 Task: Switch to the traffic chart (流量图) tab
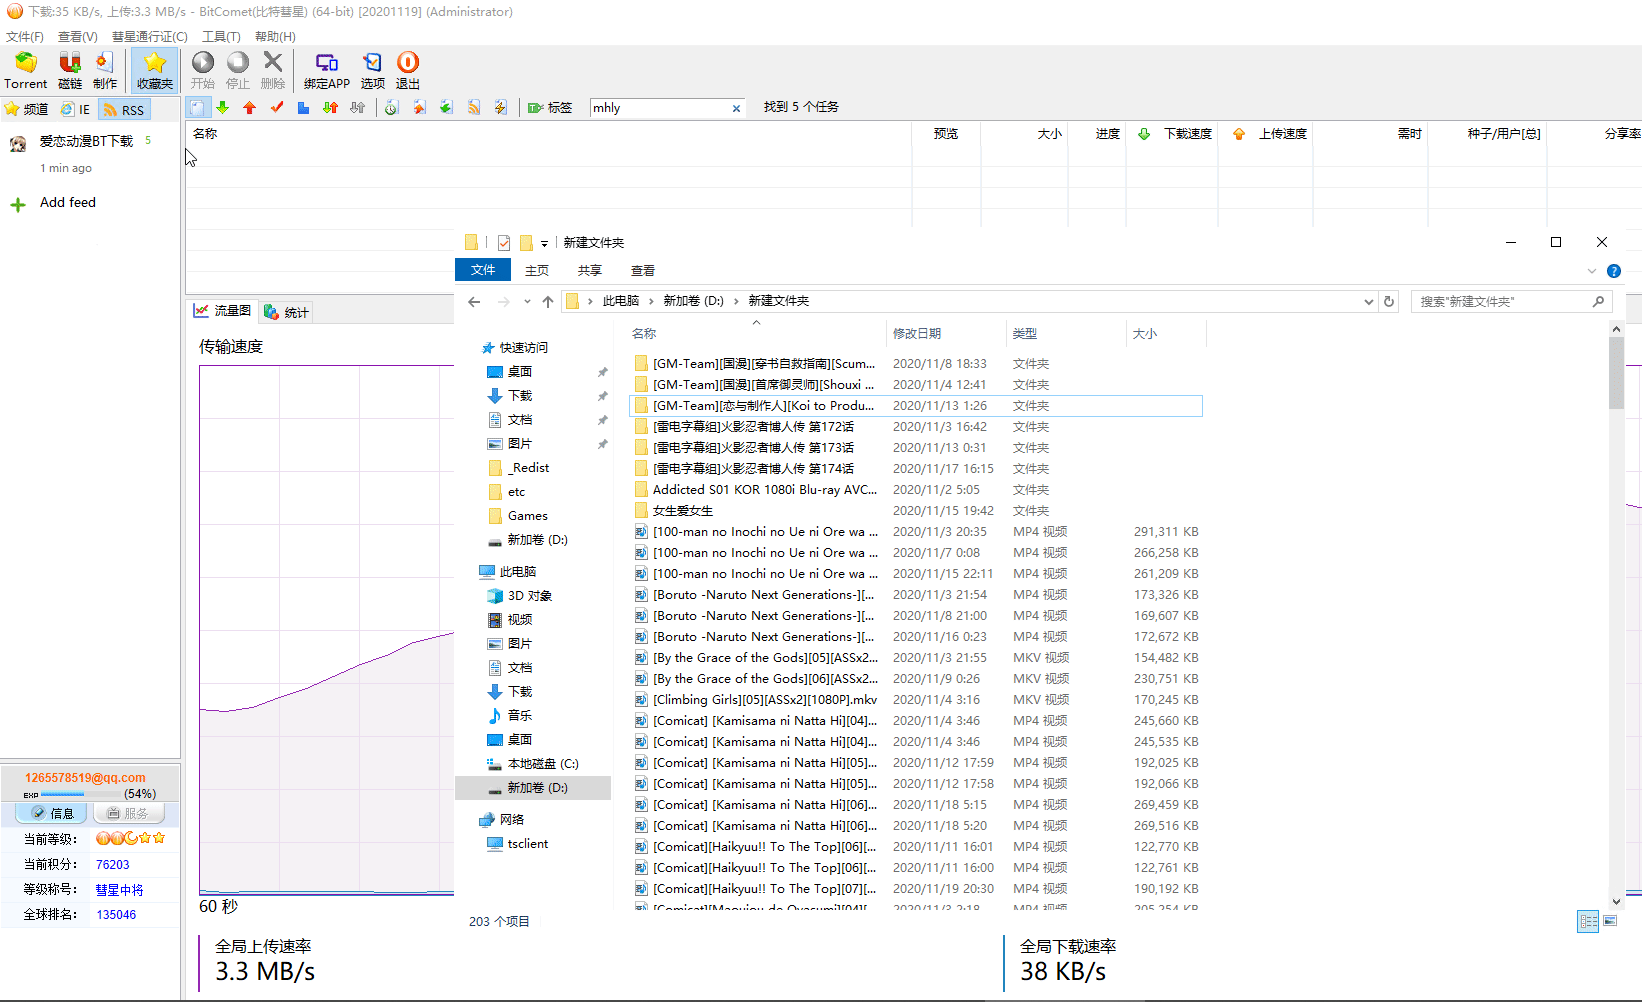pos(222,311)
